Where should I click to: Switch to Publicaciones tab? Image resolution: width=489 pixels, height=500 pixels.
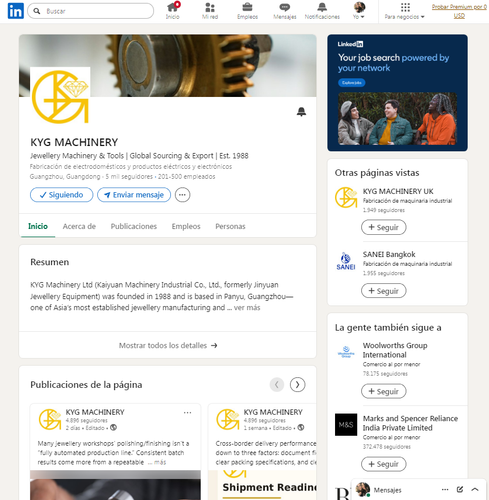tap(134, 226)
